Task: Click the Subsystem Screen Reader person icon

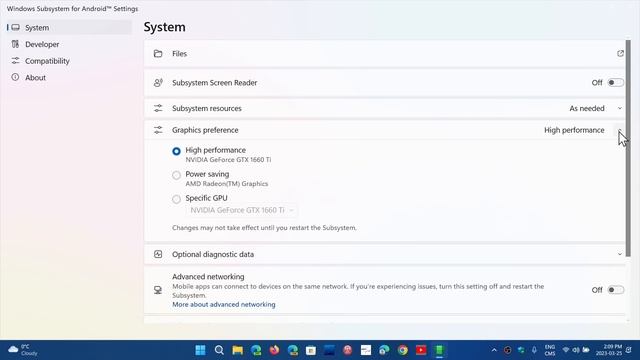Action: pyautogui.click(x=158, y=82)
